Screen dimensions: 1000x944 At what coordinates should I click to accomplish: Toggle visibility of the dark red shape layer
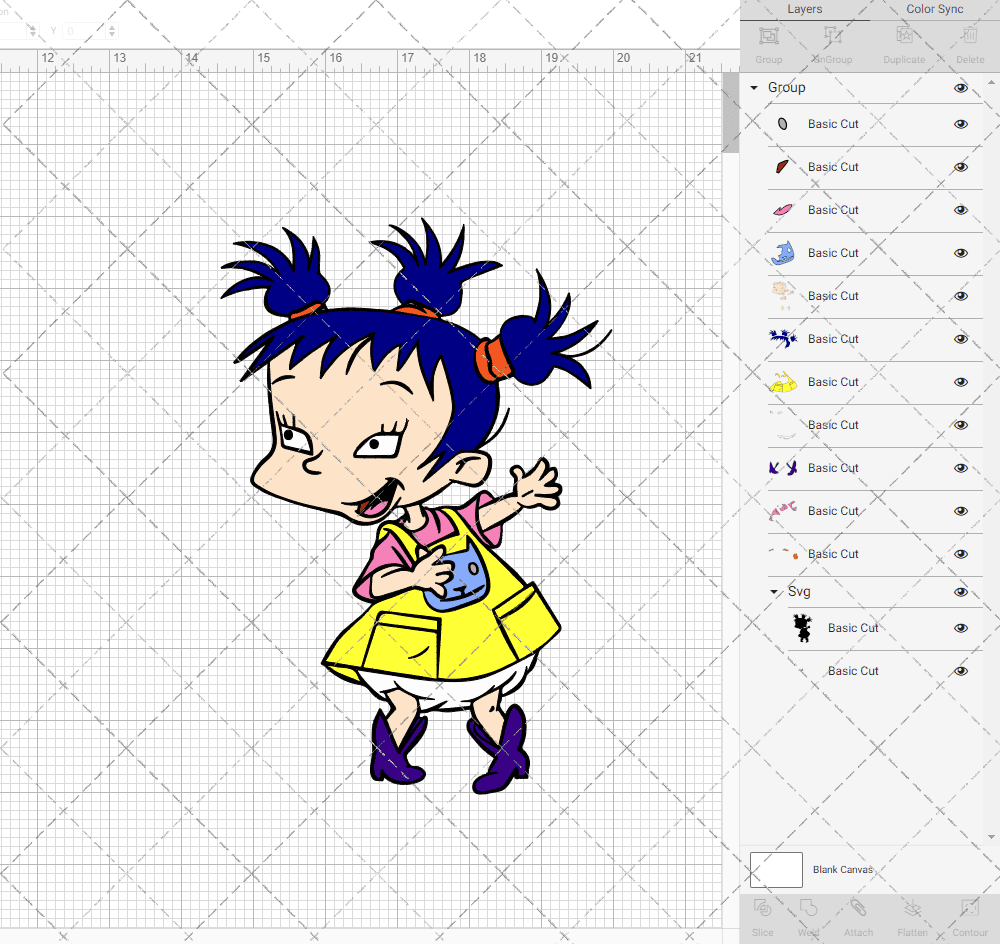(x=961, y=167)
